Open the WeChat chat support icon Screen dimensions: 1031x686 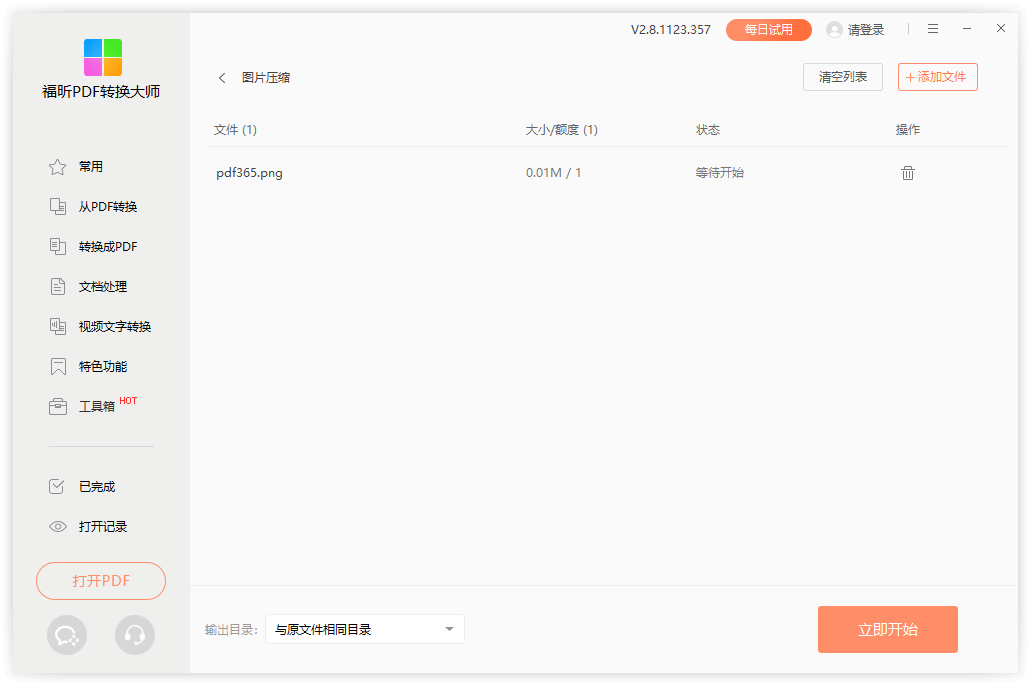(67, 635)
